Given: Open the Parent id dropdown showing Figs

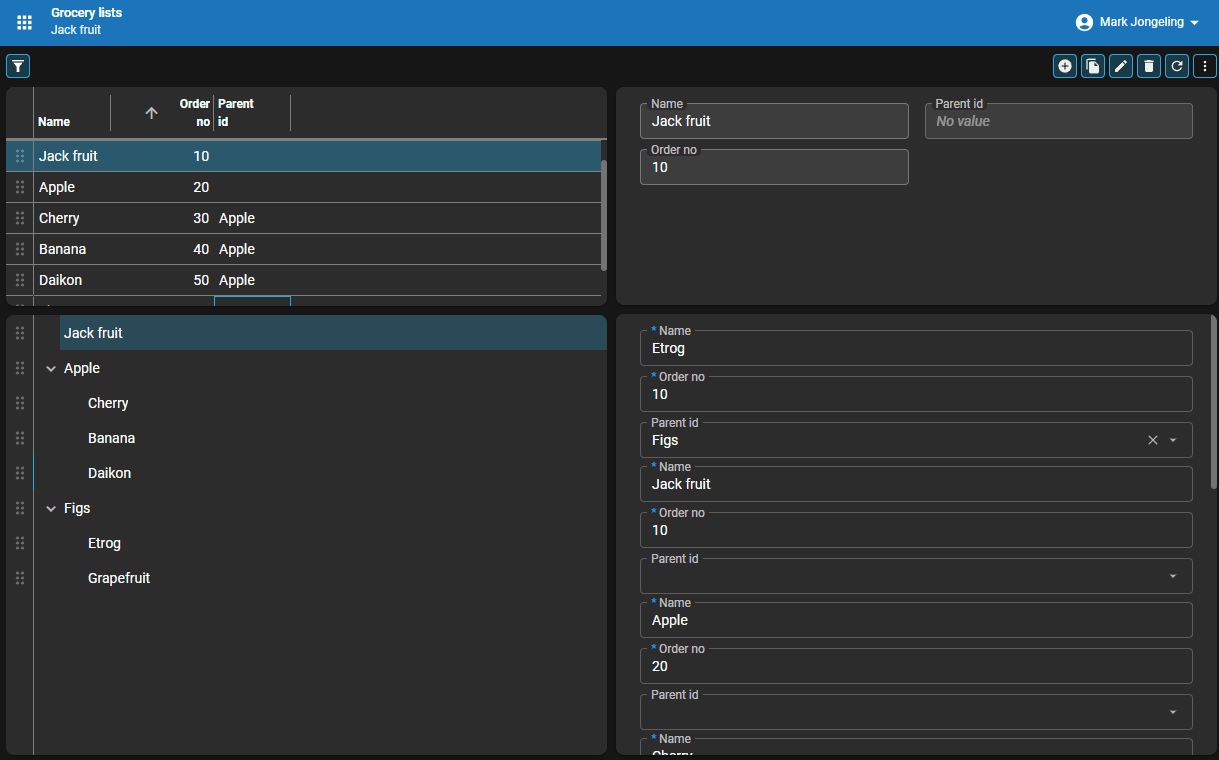Looking at the screenshot, I should pos(1173,440).
